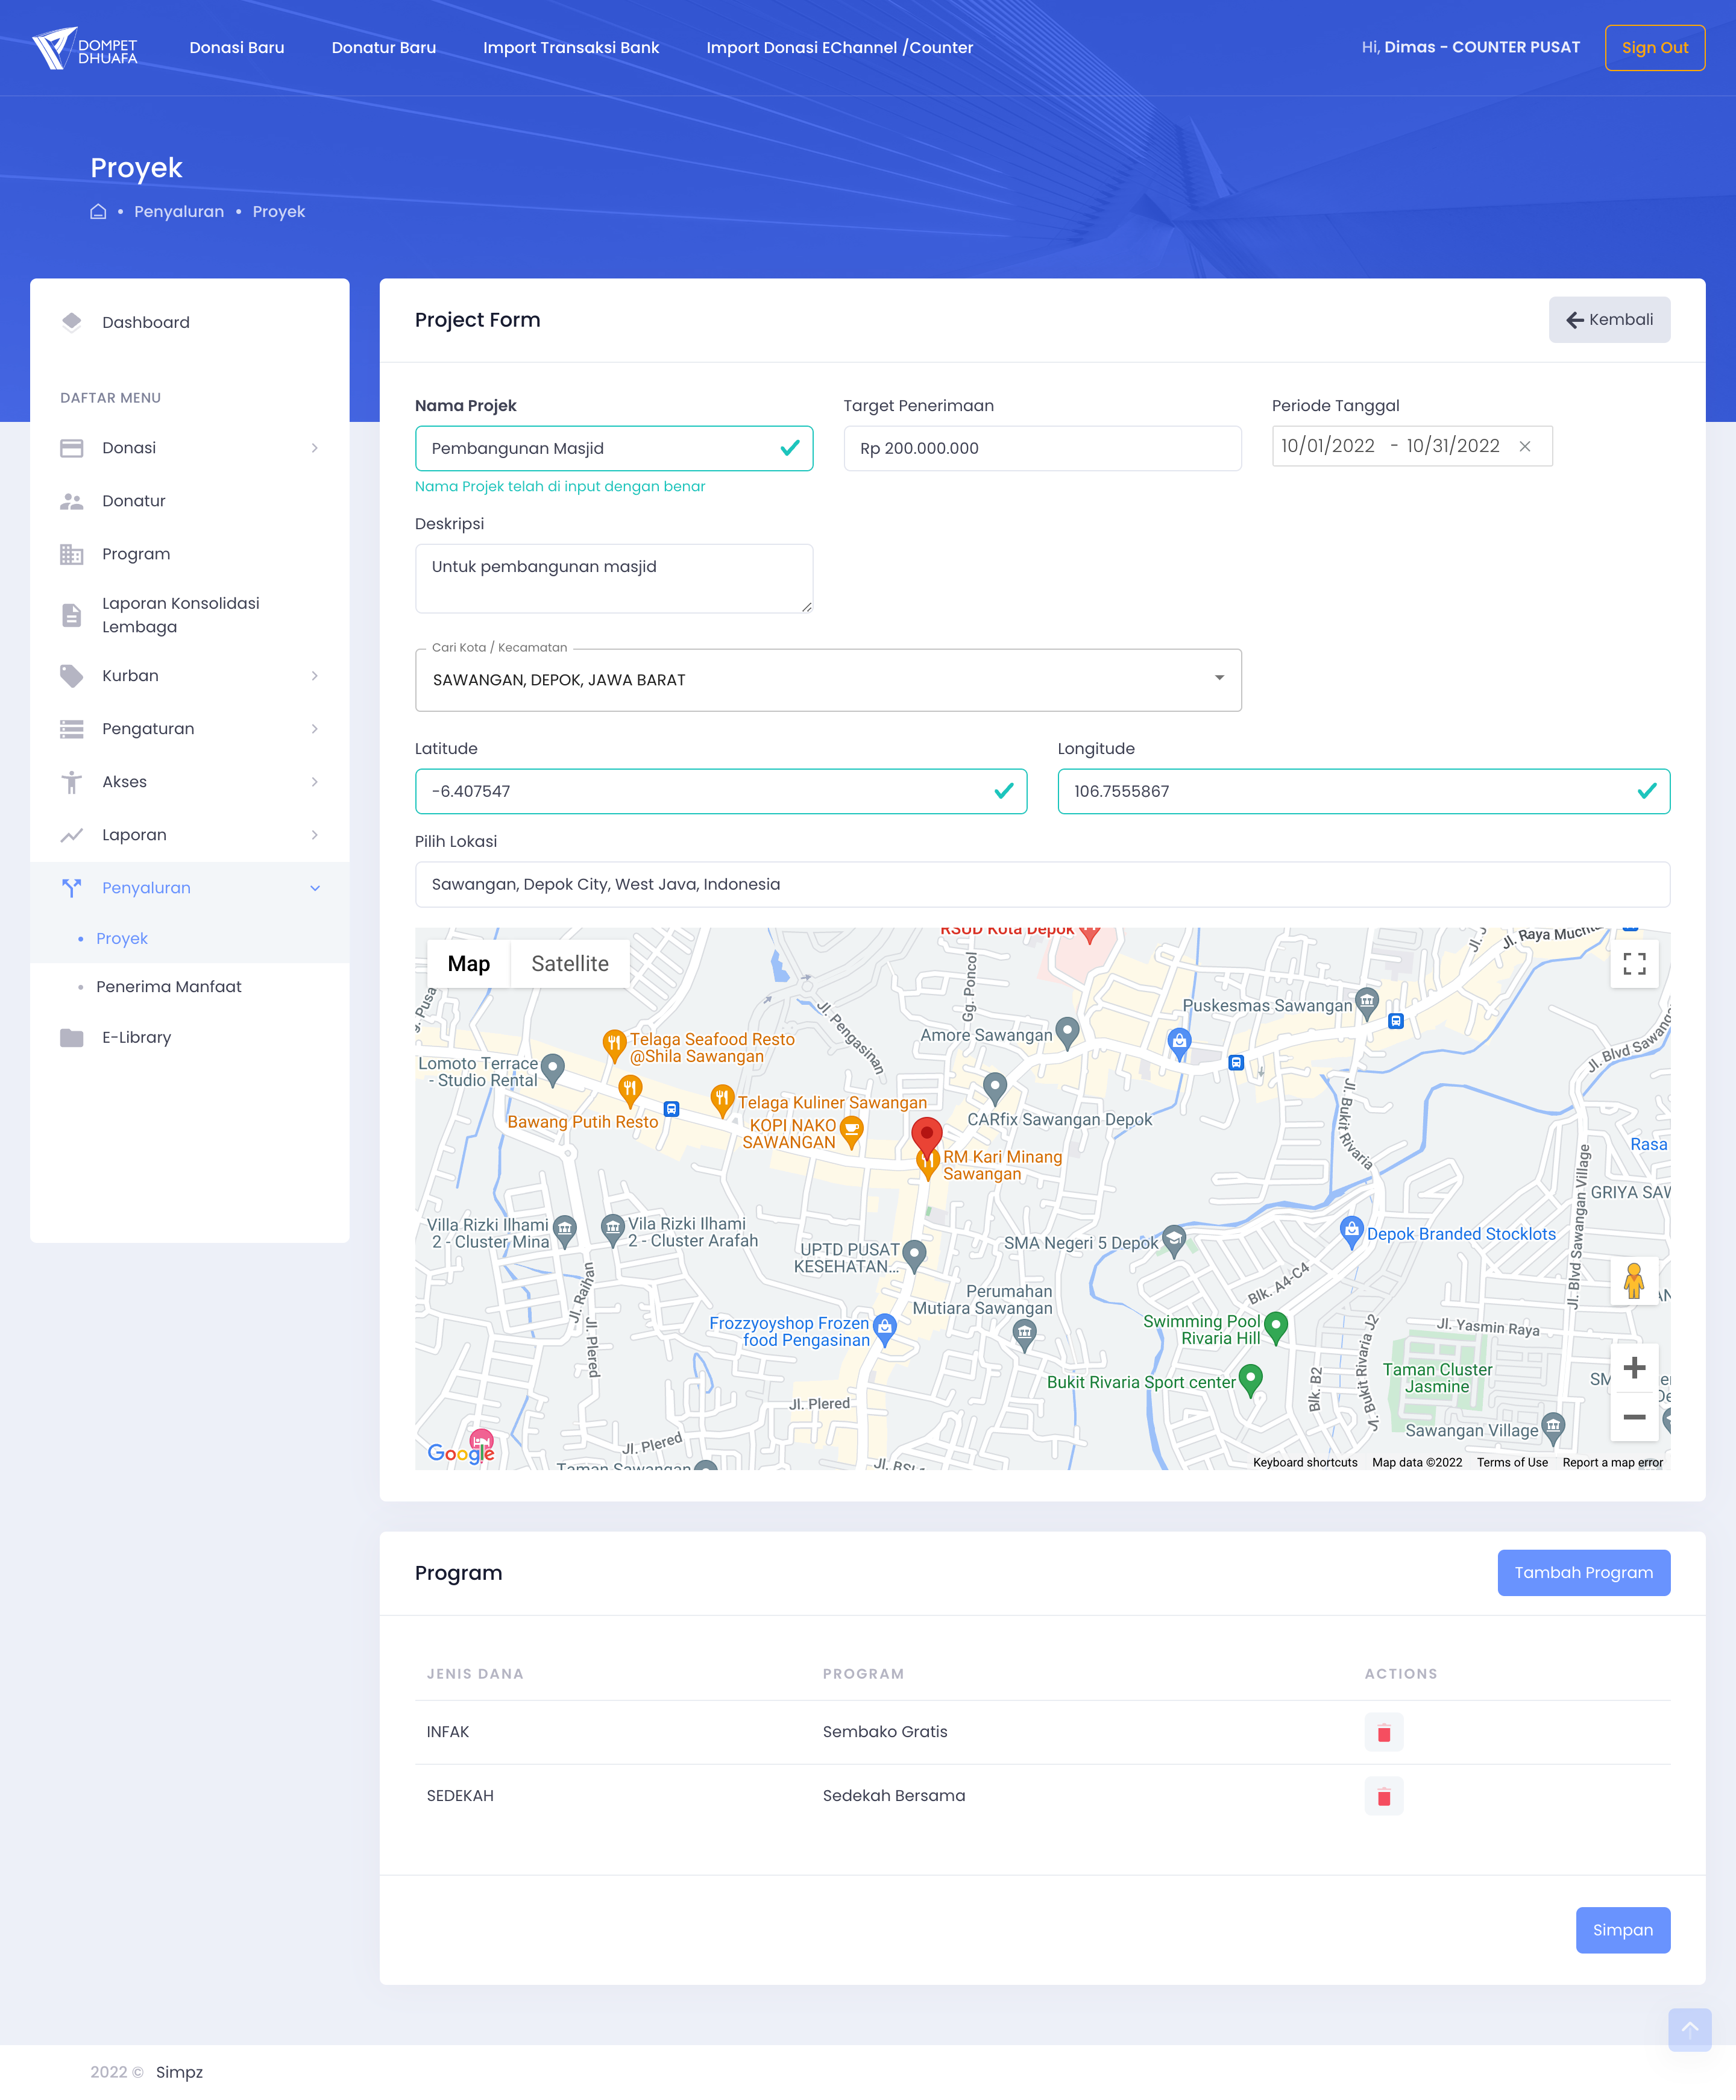
Task: Open Import Transaksi Bank menu
Action: (570, 47)
